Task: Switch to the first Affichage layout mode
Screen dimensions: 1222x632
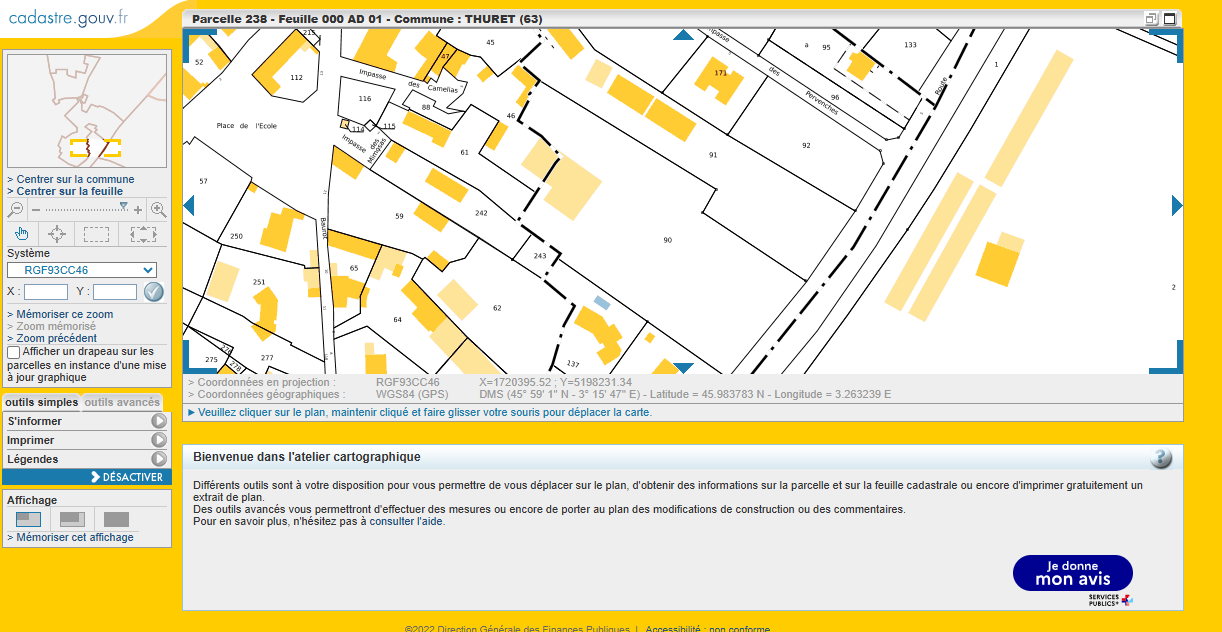Action: pyautogui.click(x=29, y=519)
